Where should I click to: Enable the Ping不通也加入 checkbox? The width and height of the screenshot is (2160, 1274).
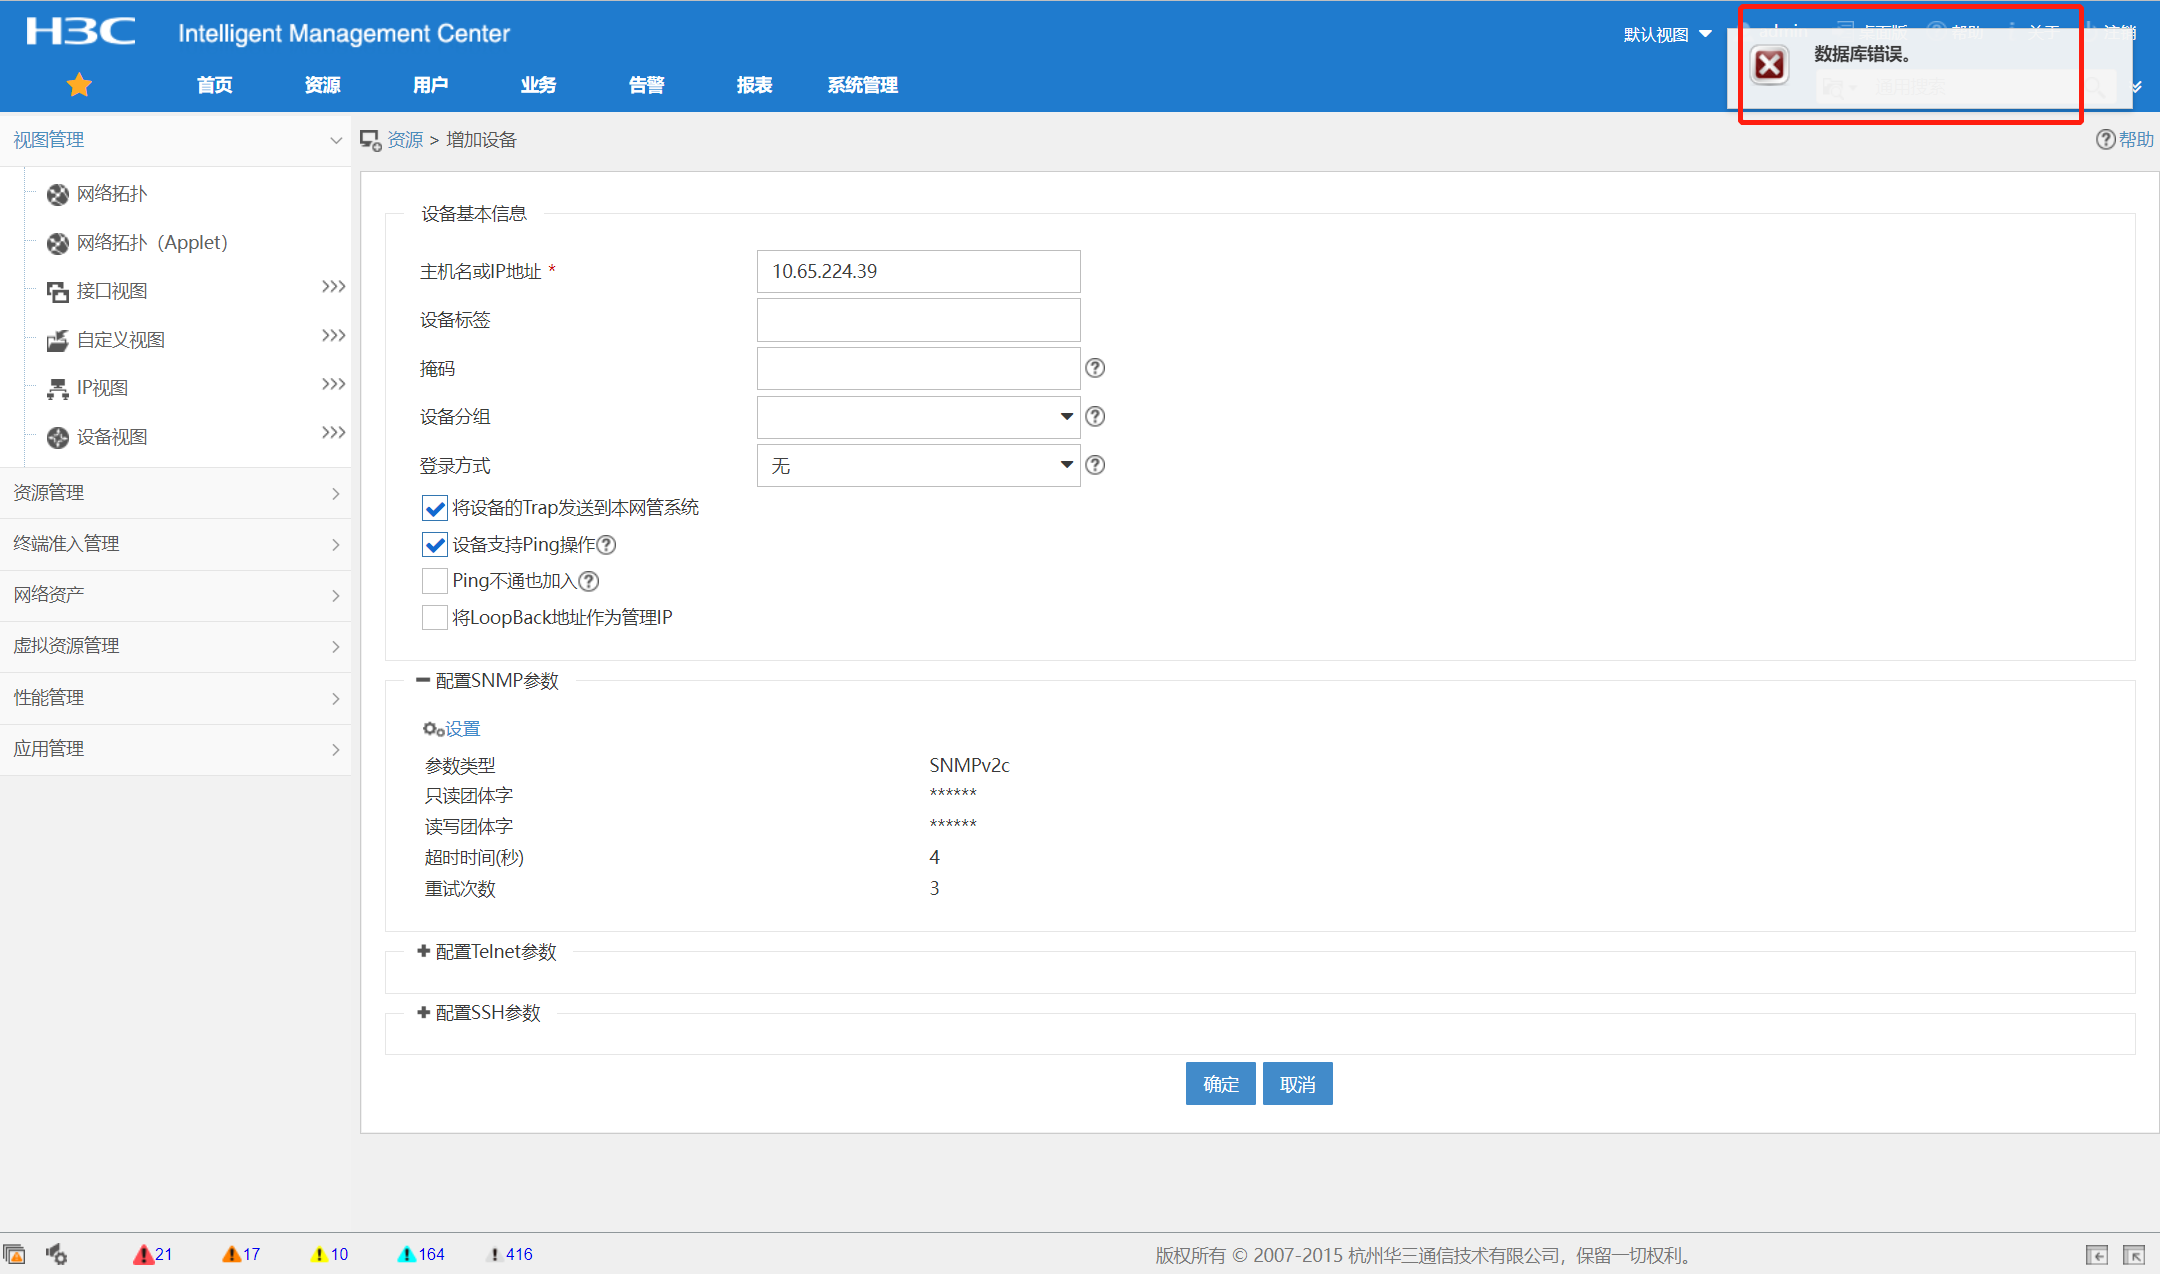coord(435,581)
